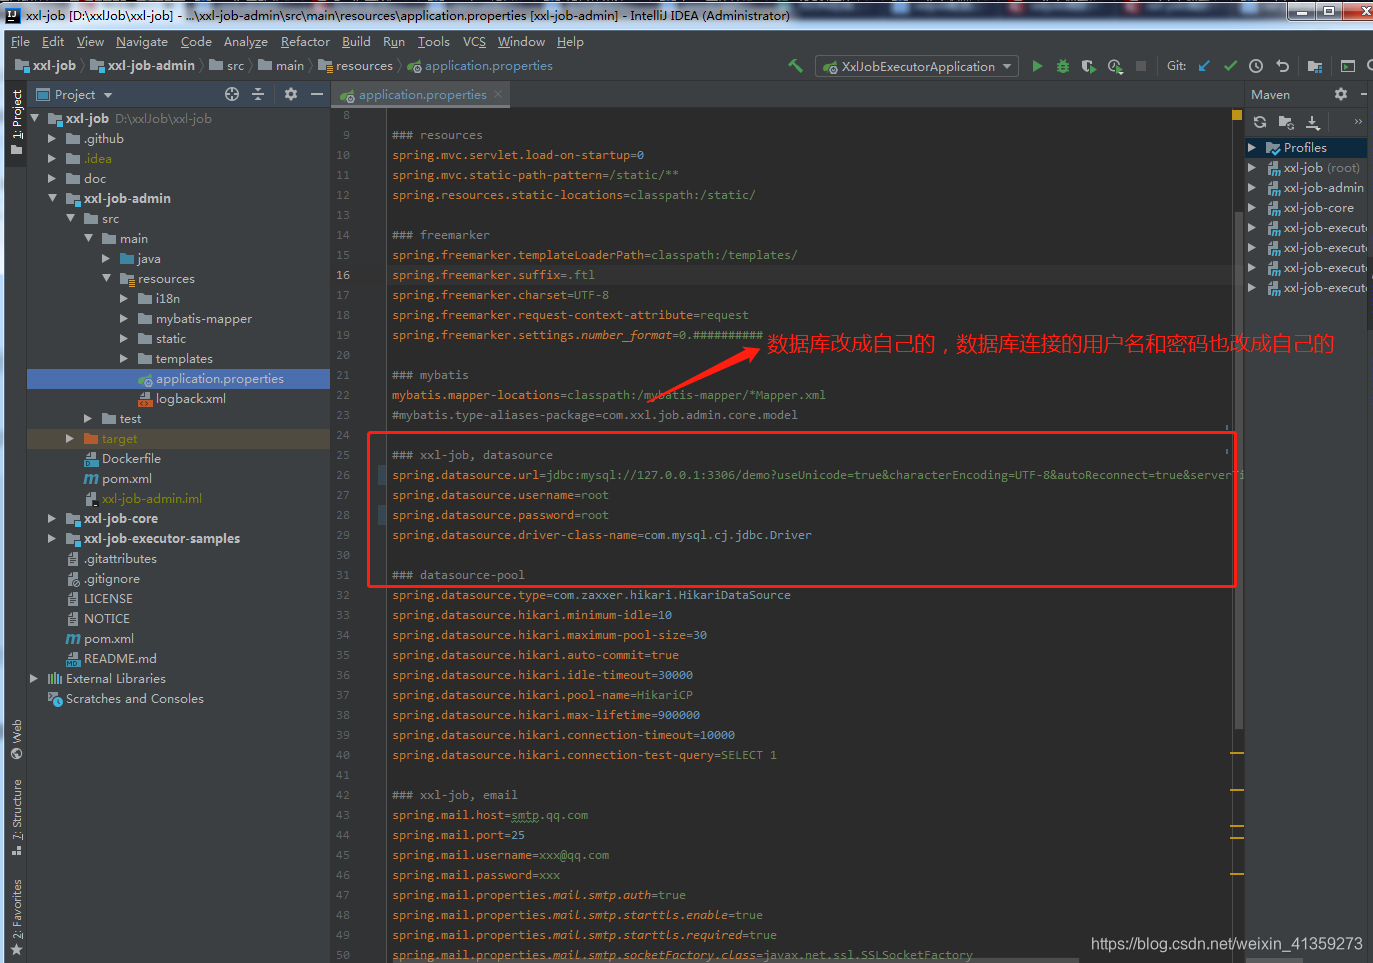Collapse all with the Project panel icon

point(258,94)
